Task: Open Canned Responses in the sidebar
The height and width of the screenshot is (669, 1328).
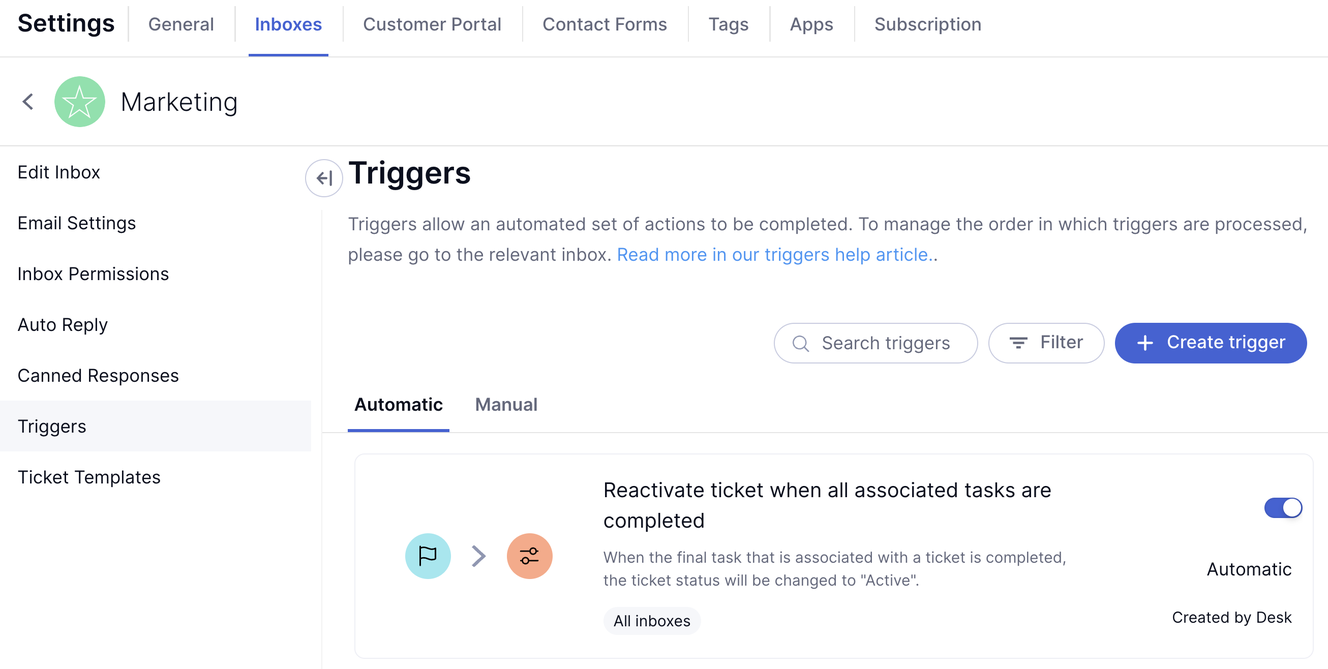Action: tap(98, 376)
